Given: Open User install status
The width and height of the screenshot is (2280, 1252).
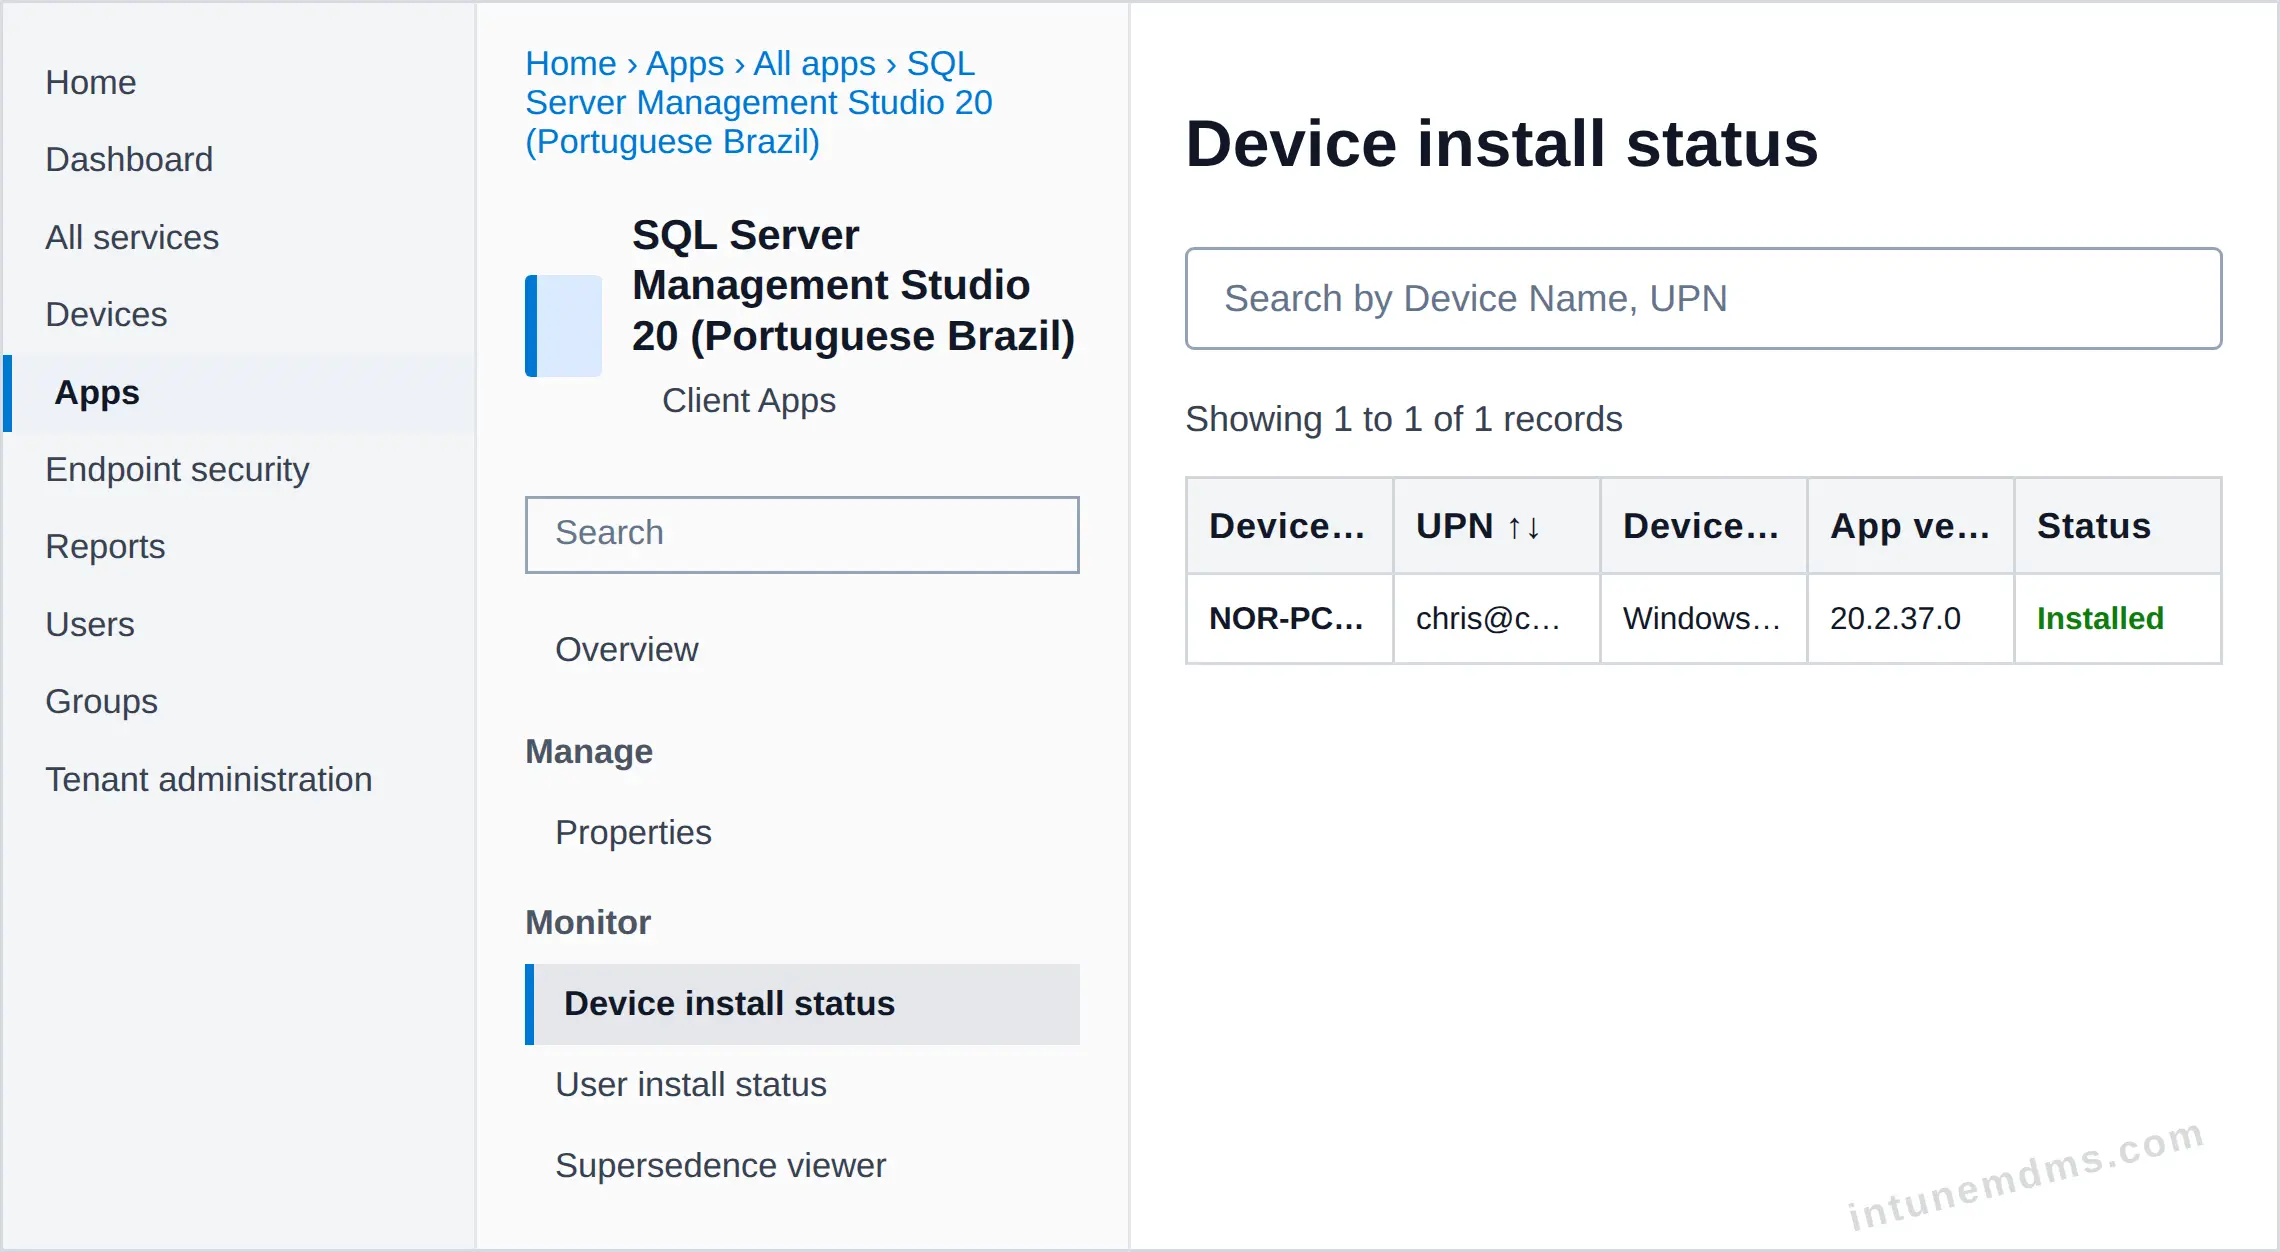Looking at the screenshot, I should (x=691, y=1084).
